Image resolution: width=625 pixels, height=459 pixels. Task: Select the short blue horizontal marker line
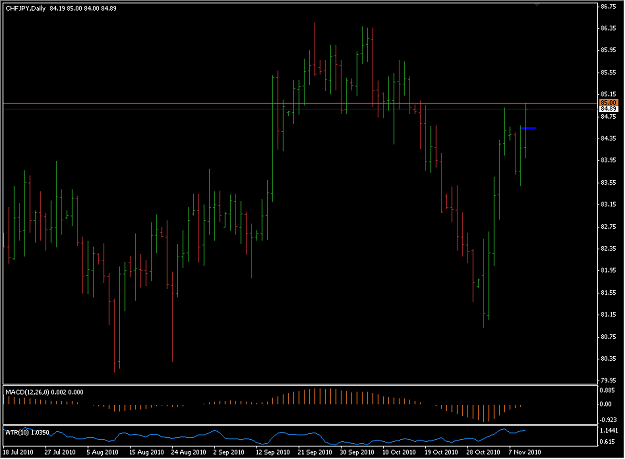[529, 128]
